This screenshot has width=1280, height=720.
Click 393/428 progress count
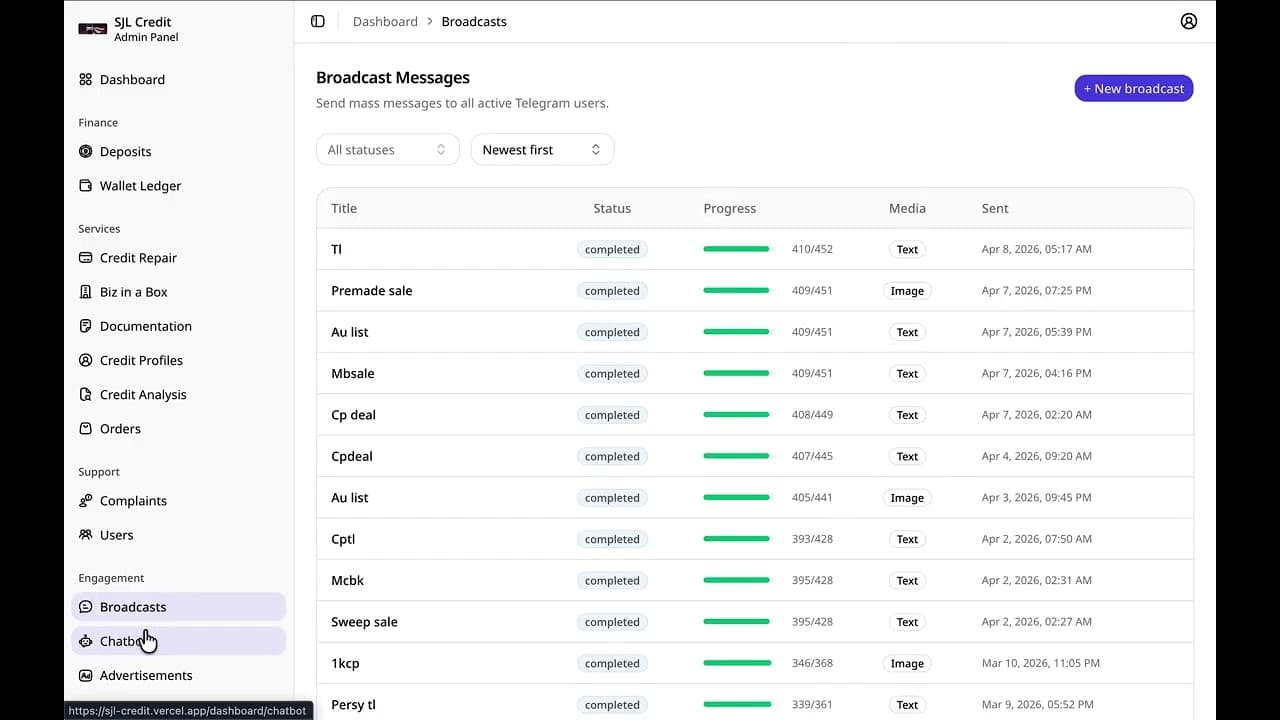[812, 539]
